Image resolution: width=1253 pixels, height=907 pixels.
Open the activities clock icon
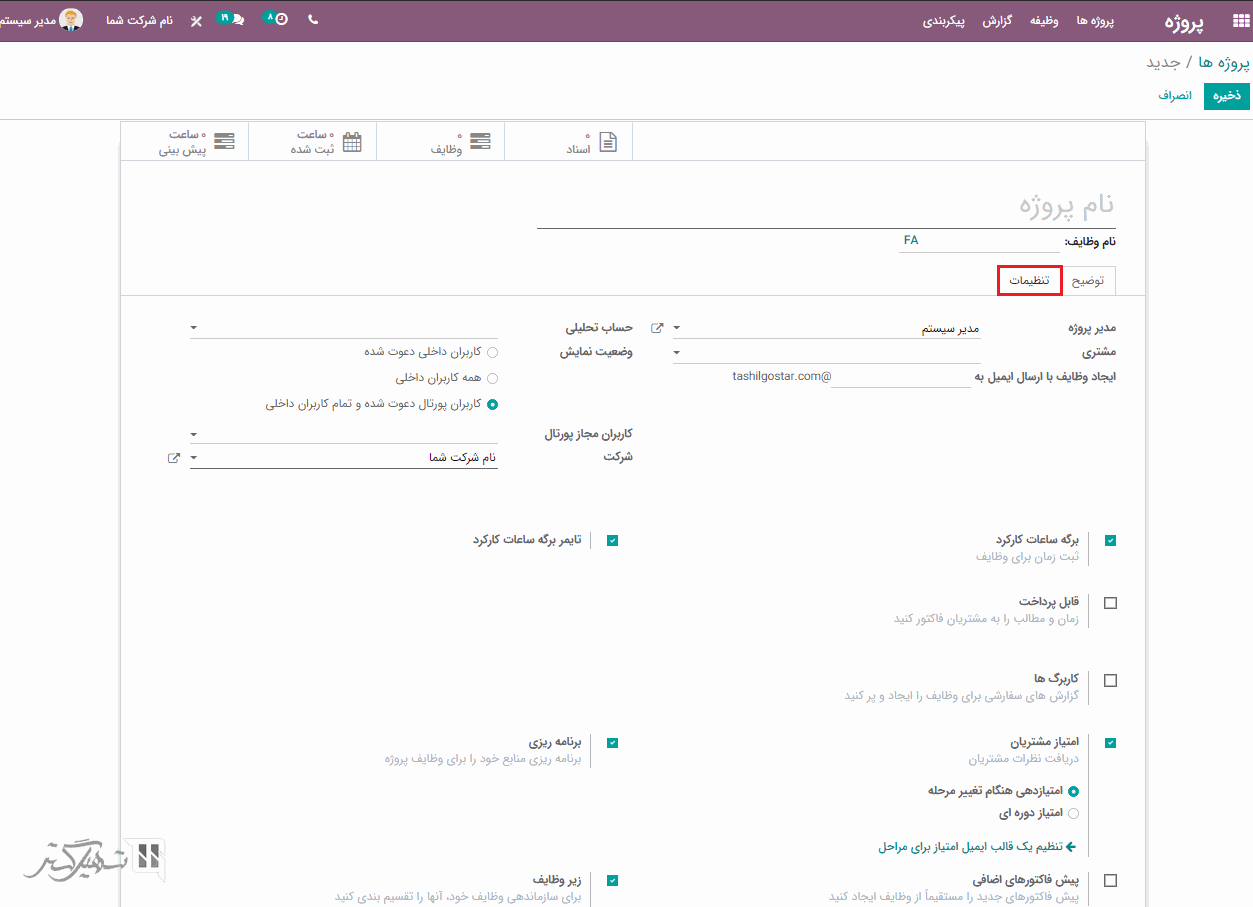280,20
